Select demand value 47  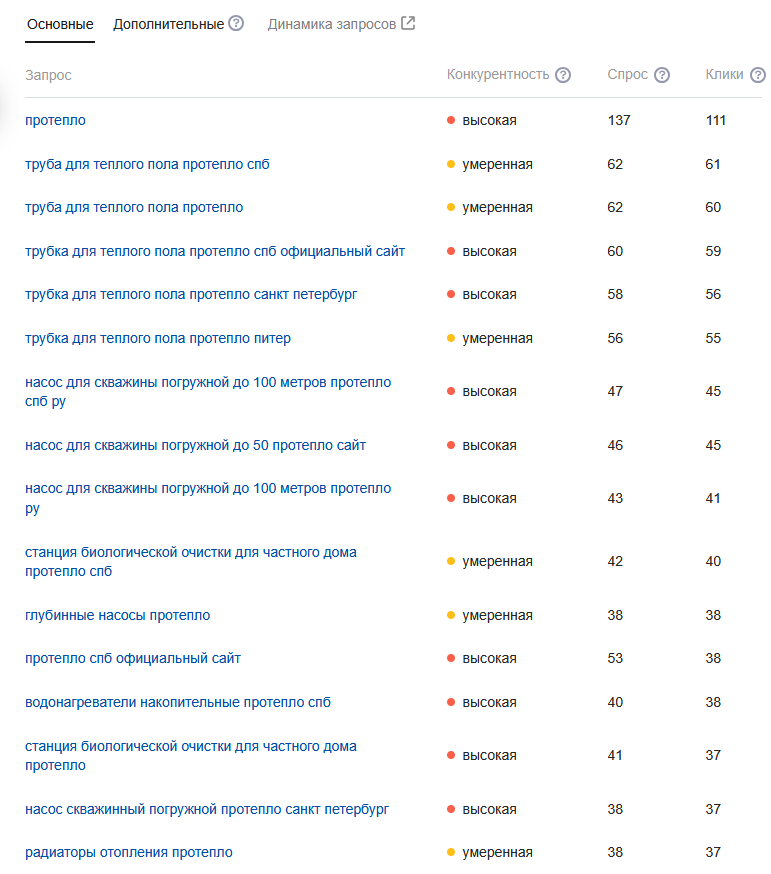(x=615, y=391)
